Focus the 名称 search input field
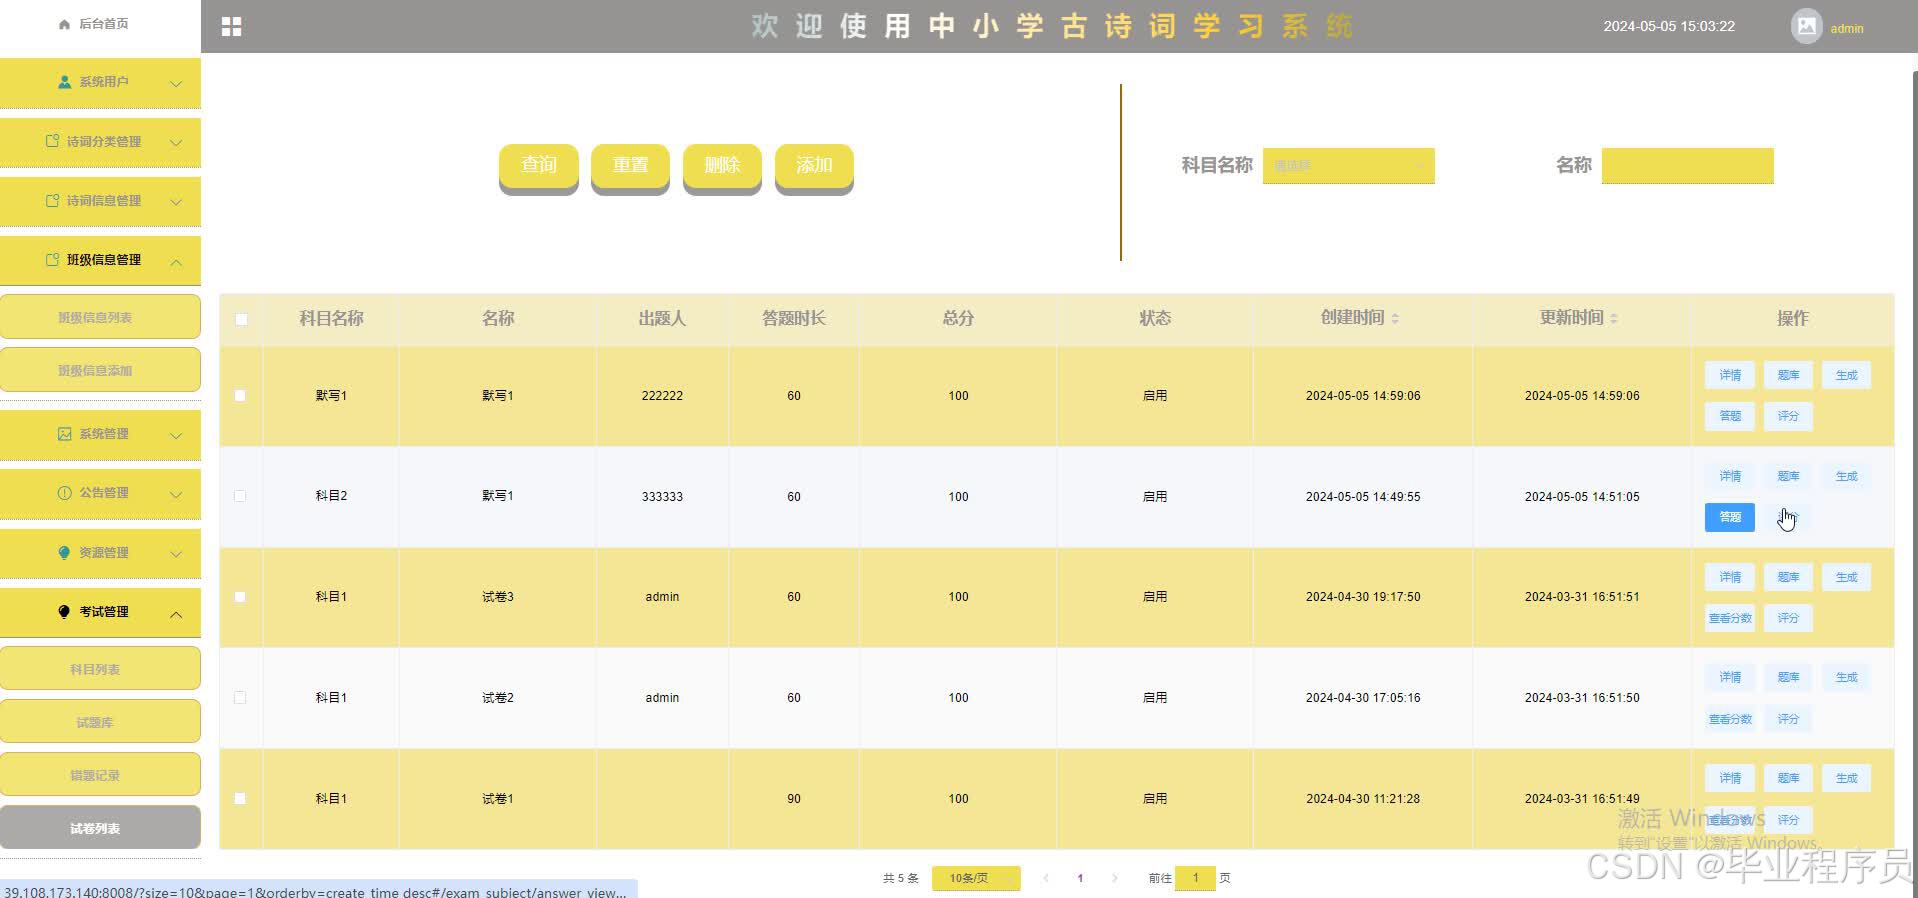Viewport: 1918px width, 898px height. pos(1687,166)
